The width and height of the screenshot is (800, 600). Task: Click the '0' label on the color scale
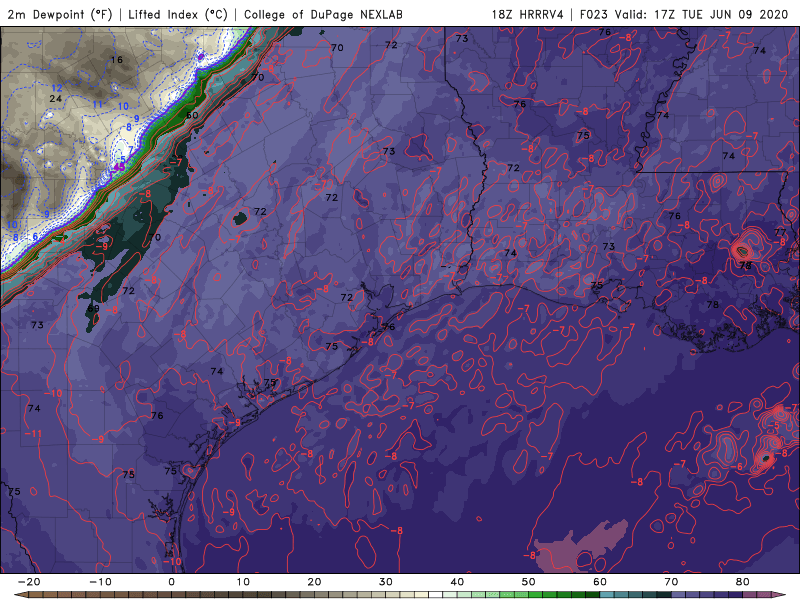click(171, 582)
